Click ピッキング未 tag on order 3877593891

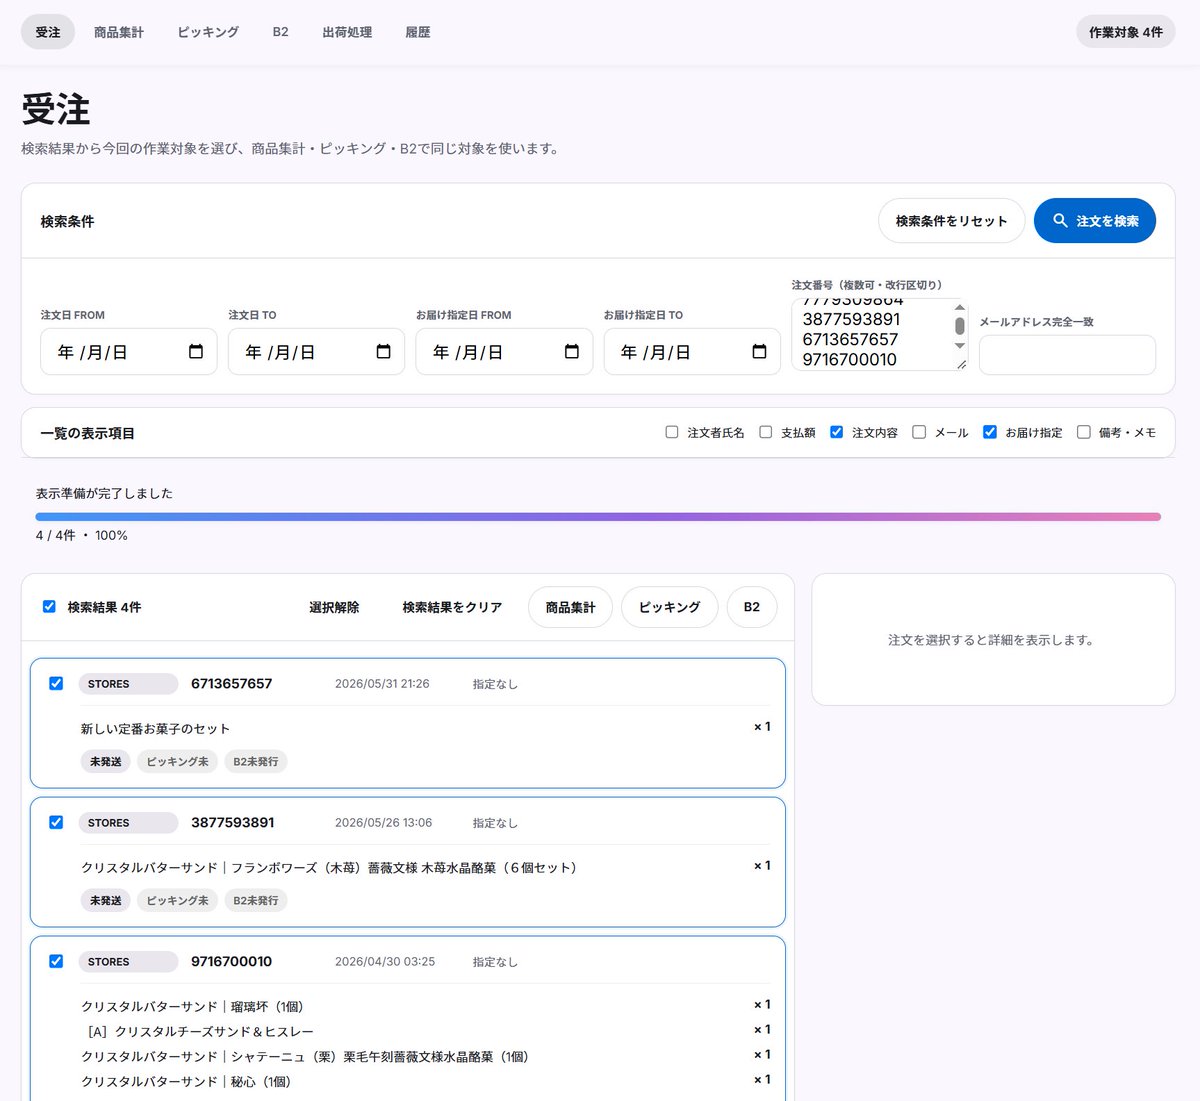pyautogui.click(x=178, y=901)
